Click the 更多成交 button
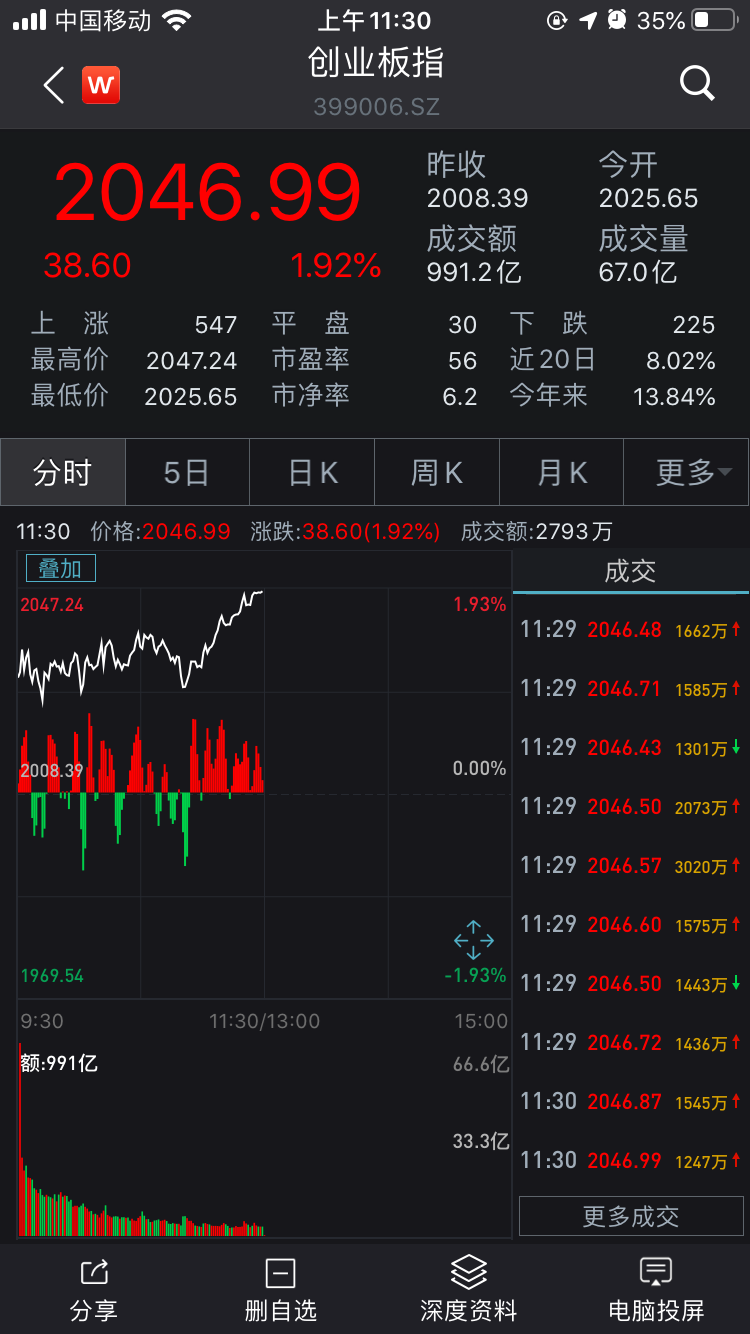The width and height of the screenshot is (750, 1334). (x=631, y=1216)
